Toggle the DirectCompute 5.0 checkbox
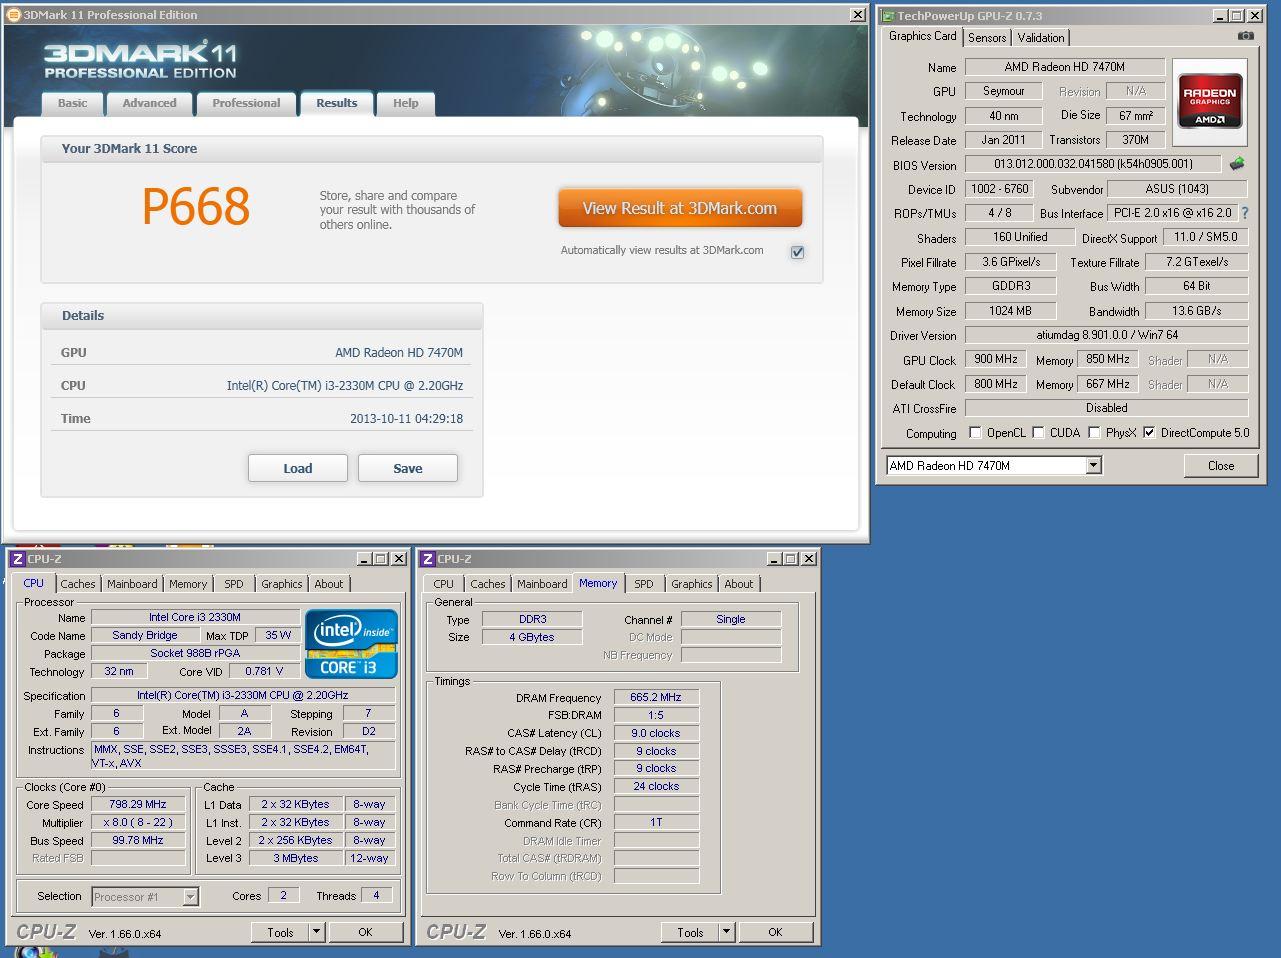 pyautogui.click(x=1149, y=433)
